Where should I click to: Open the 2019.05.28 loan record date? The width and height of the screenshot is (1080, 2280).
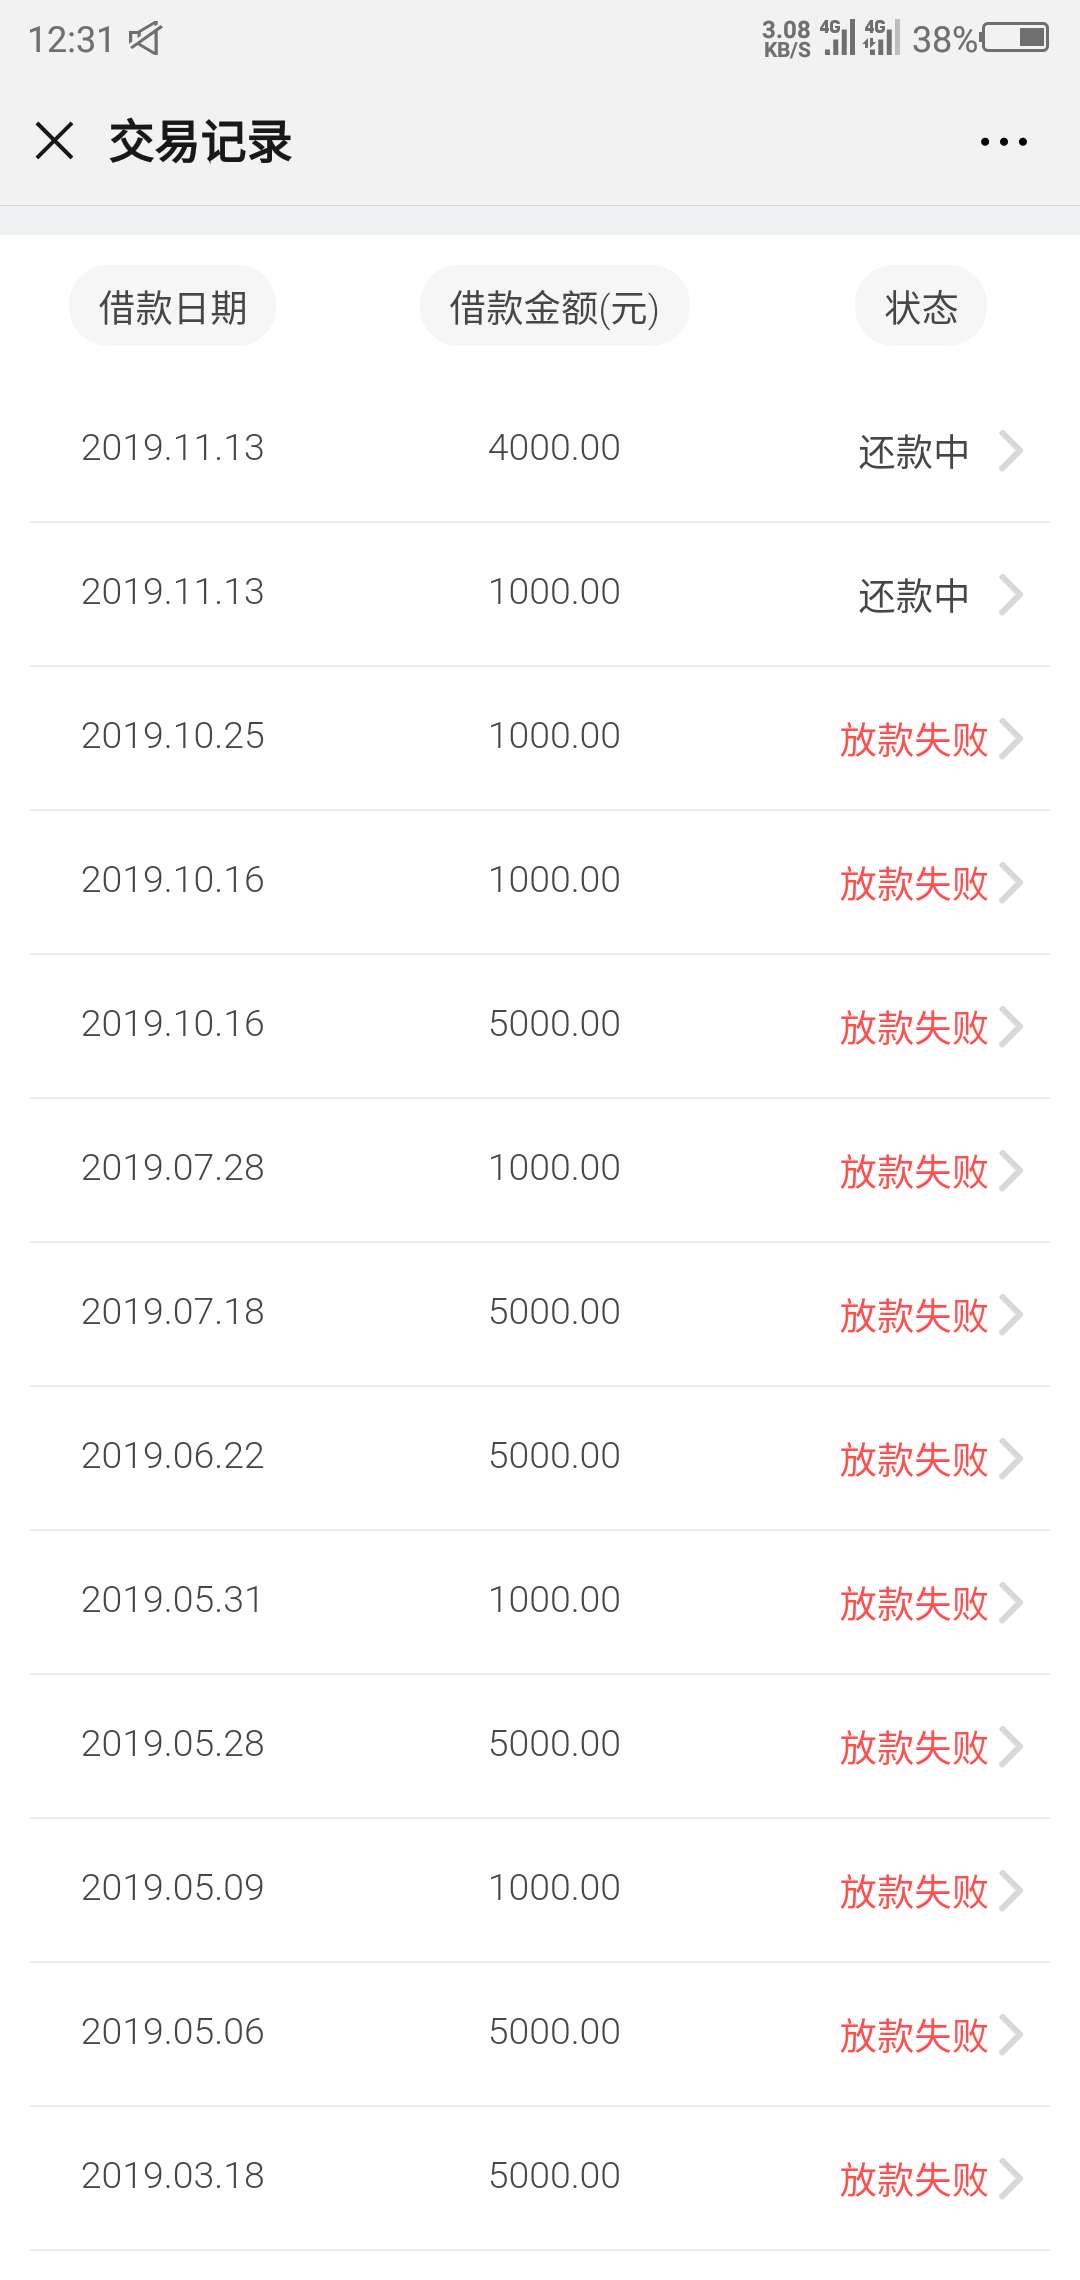(172, 1743)
